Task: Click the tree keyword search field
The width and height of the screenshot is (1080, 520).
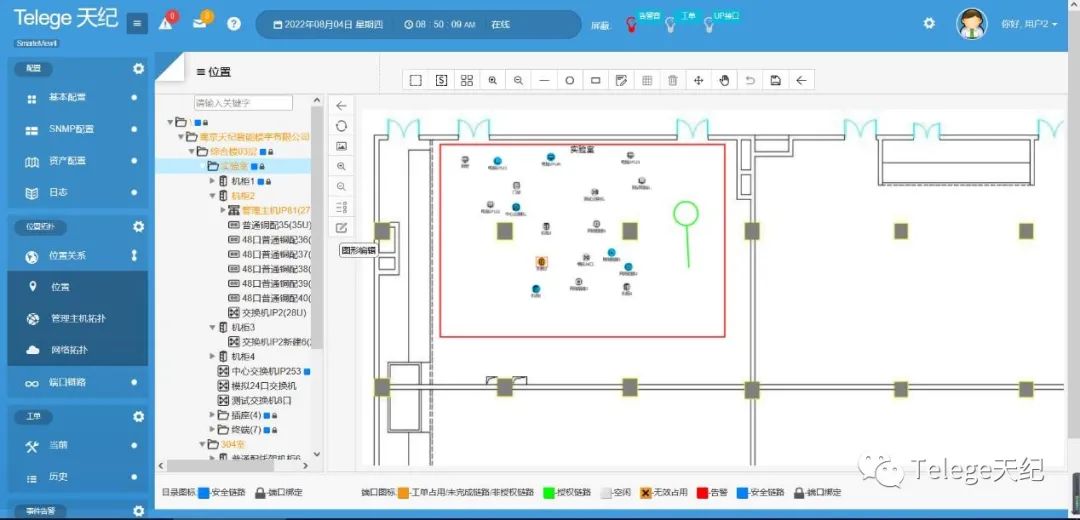Action: [243, 103]
